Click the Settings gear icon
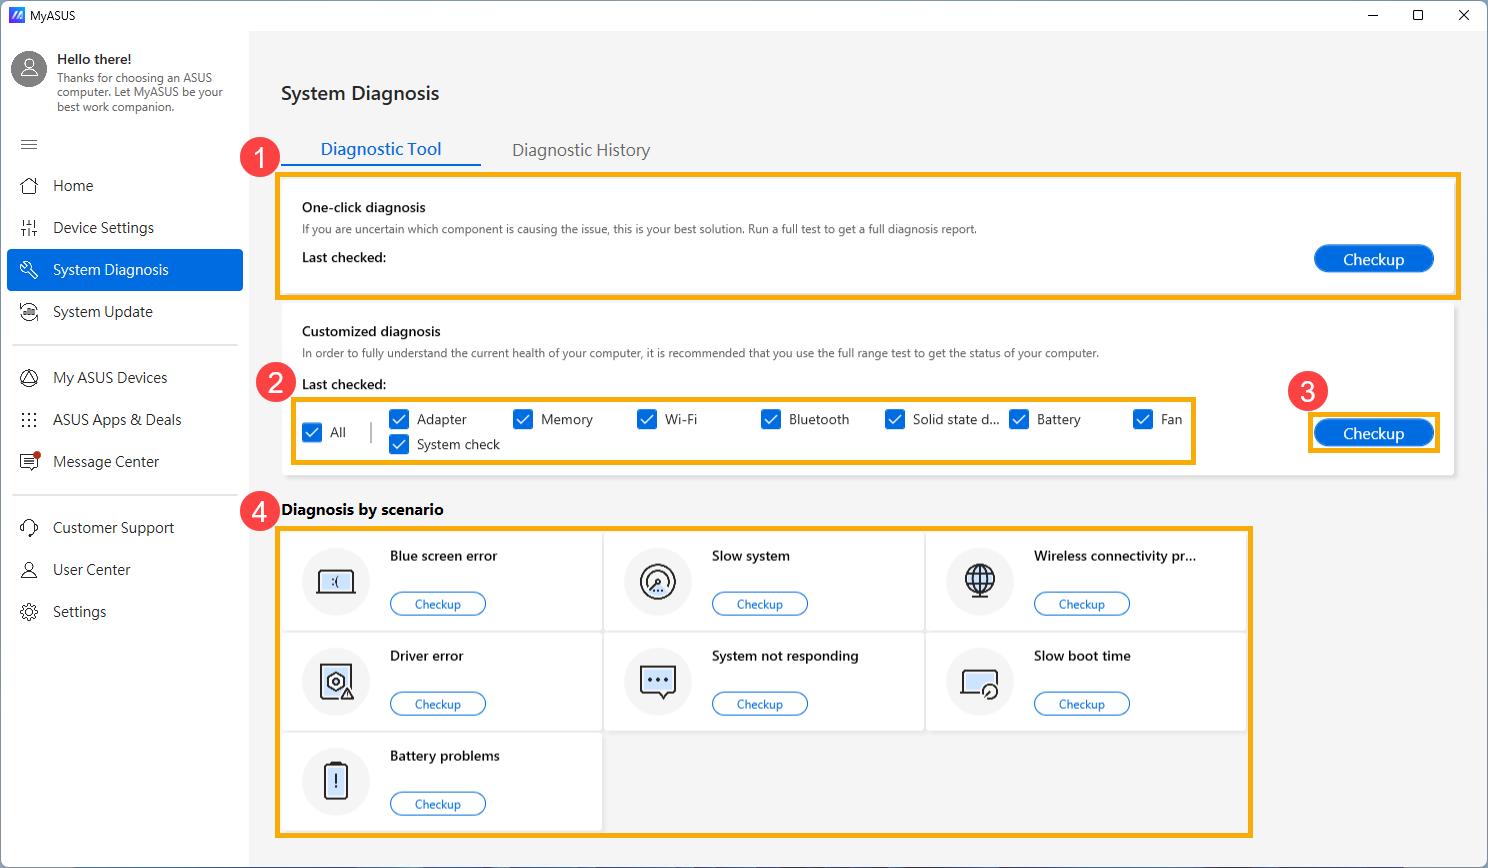Screen dimensions: 1488x868 click(x=29, y=612)
